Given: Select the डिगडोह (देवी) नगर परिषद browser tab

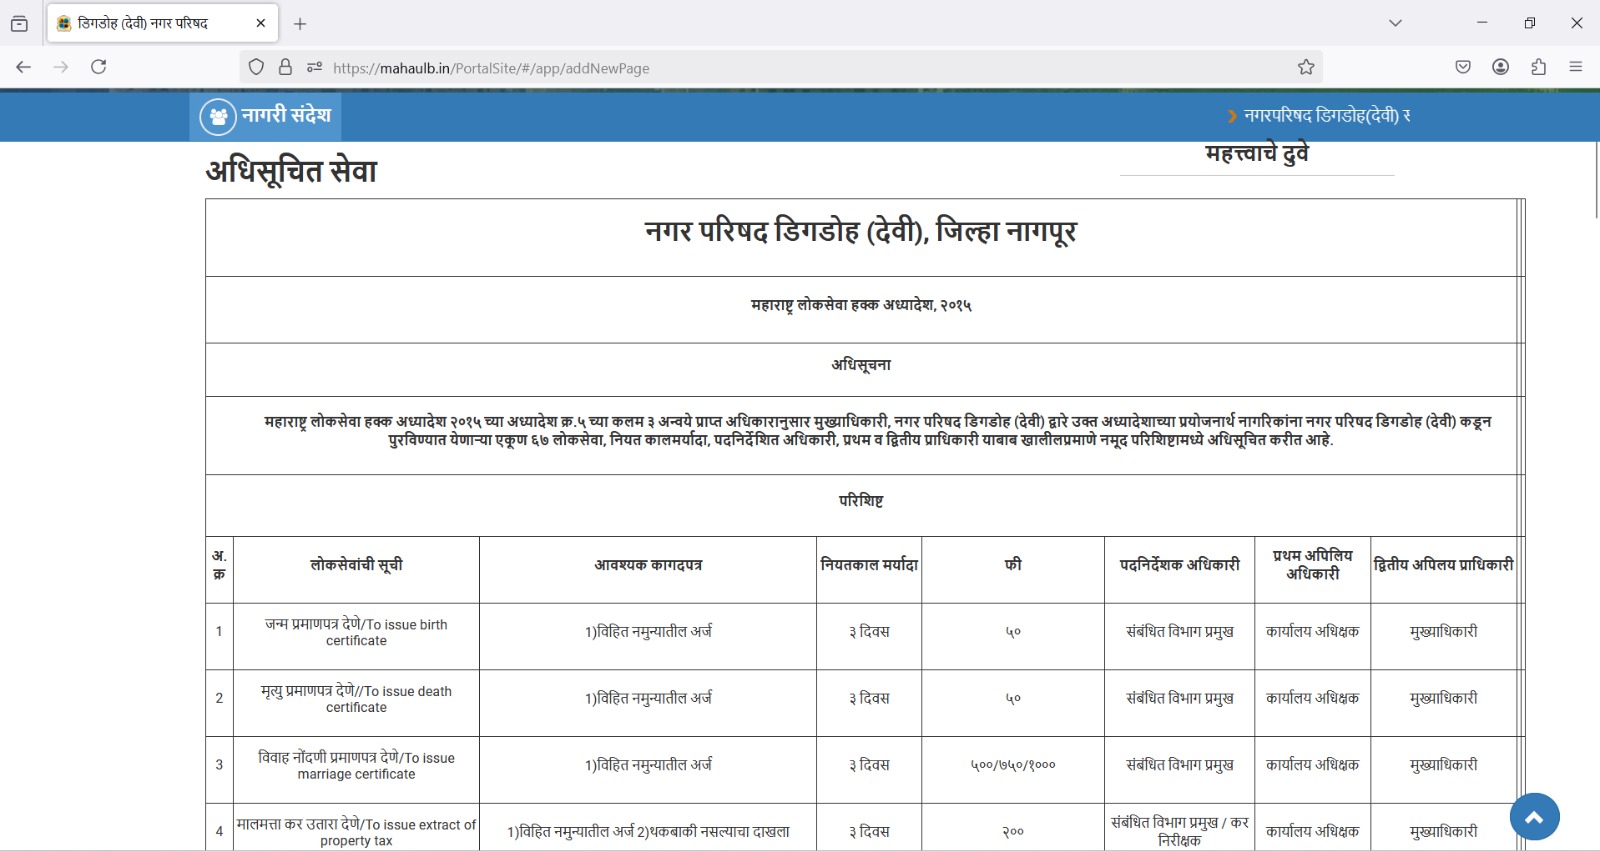Looking at the screenshot, I should click(162, 23).
